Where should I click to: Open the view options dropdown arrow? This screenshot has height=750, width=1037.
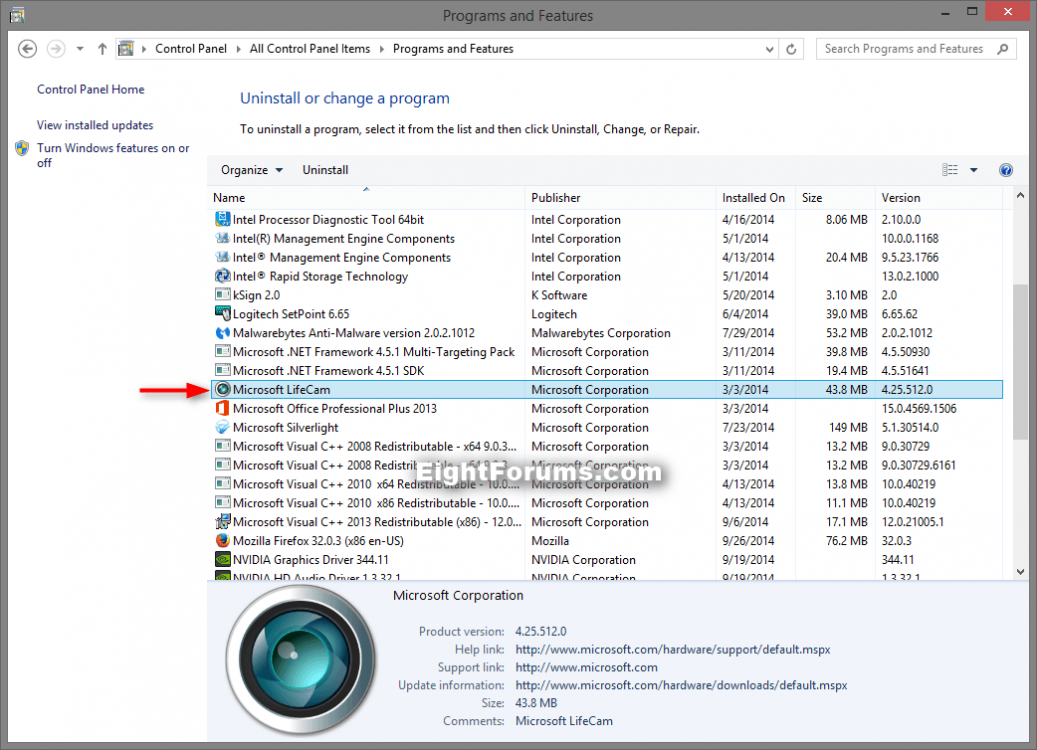[x=974, y=170]
